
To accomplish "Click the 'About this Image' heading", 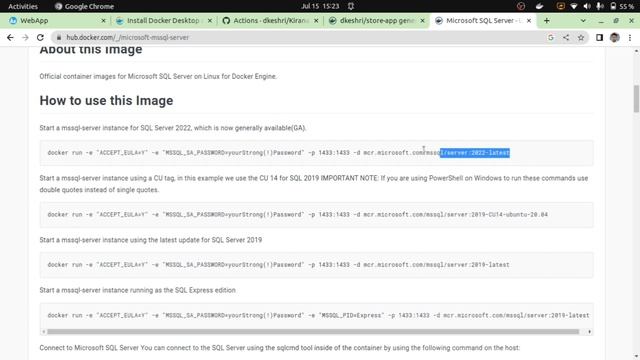I will [91, 50].
